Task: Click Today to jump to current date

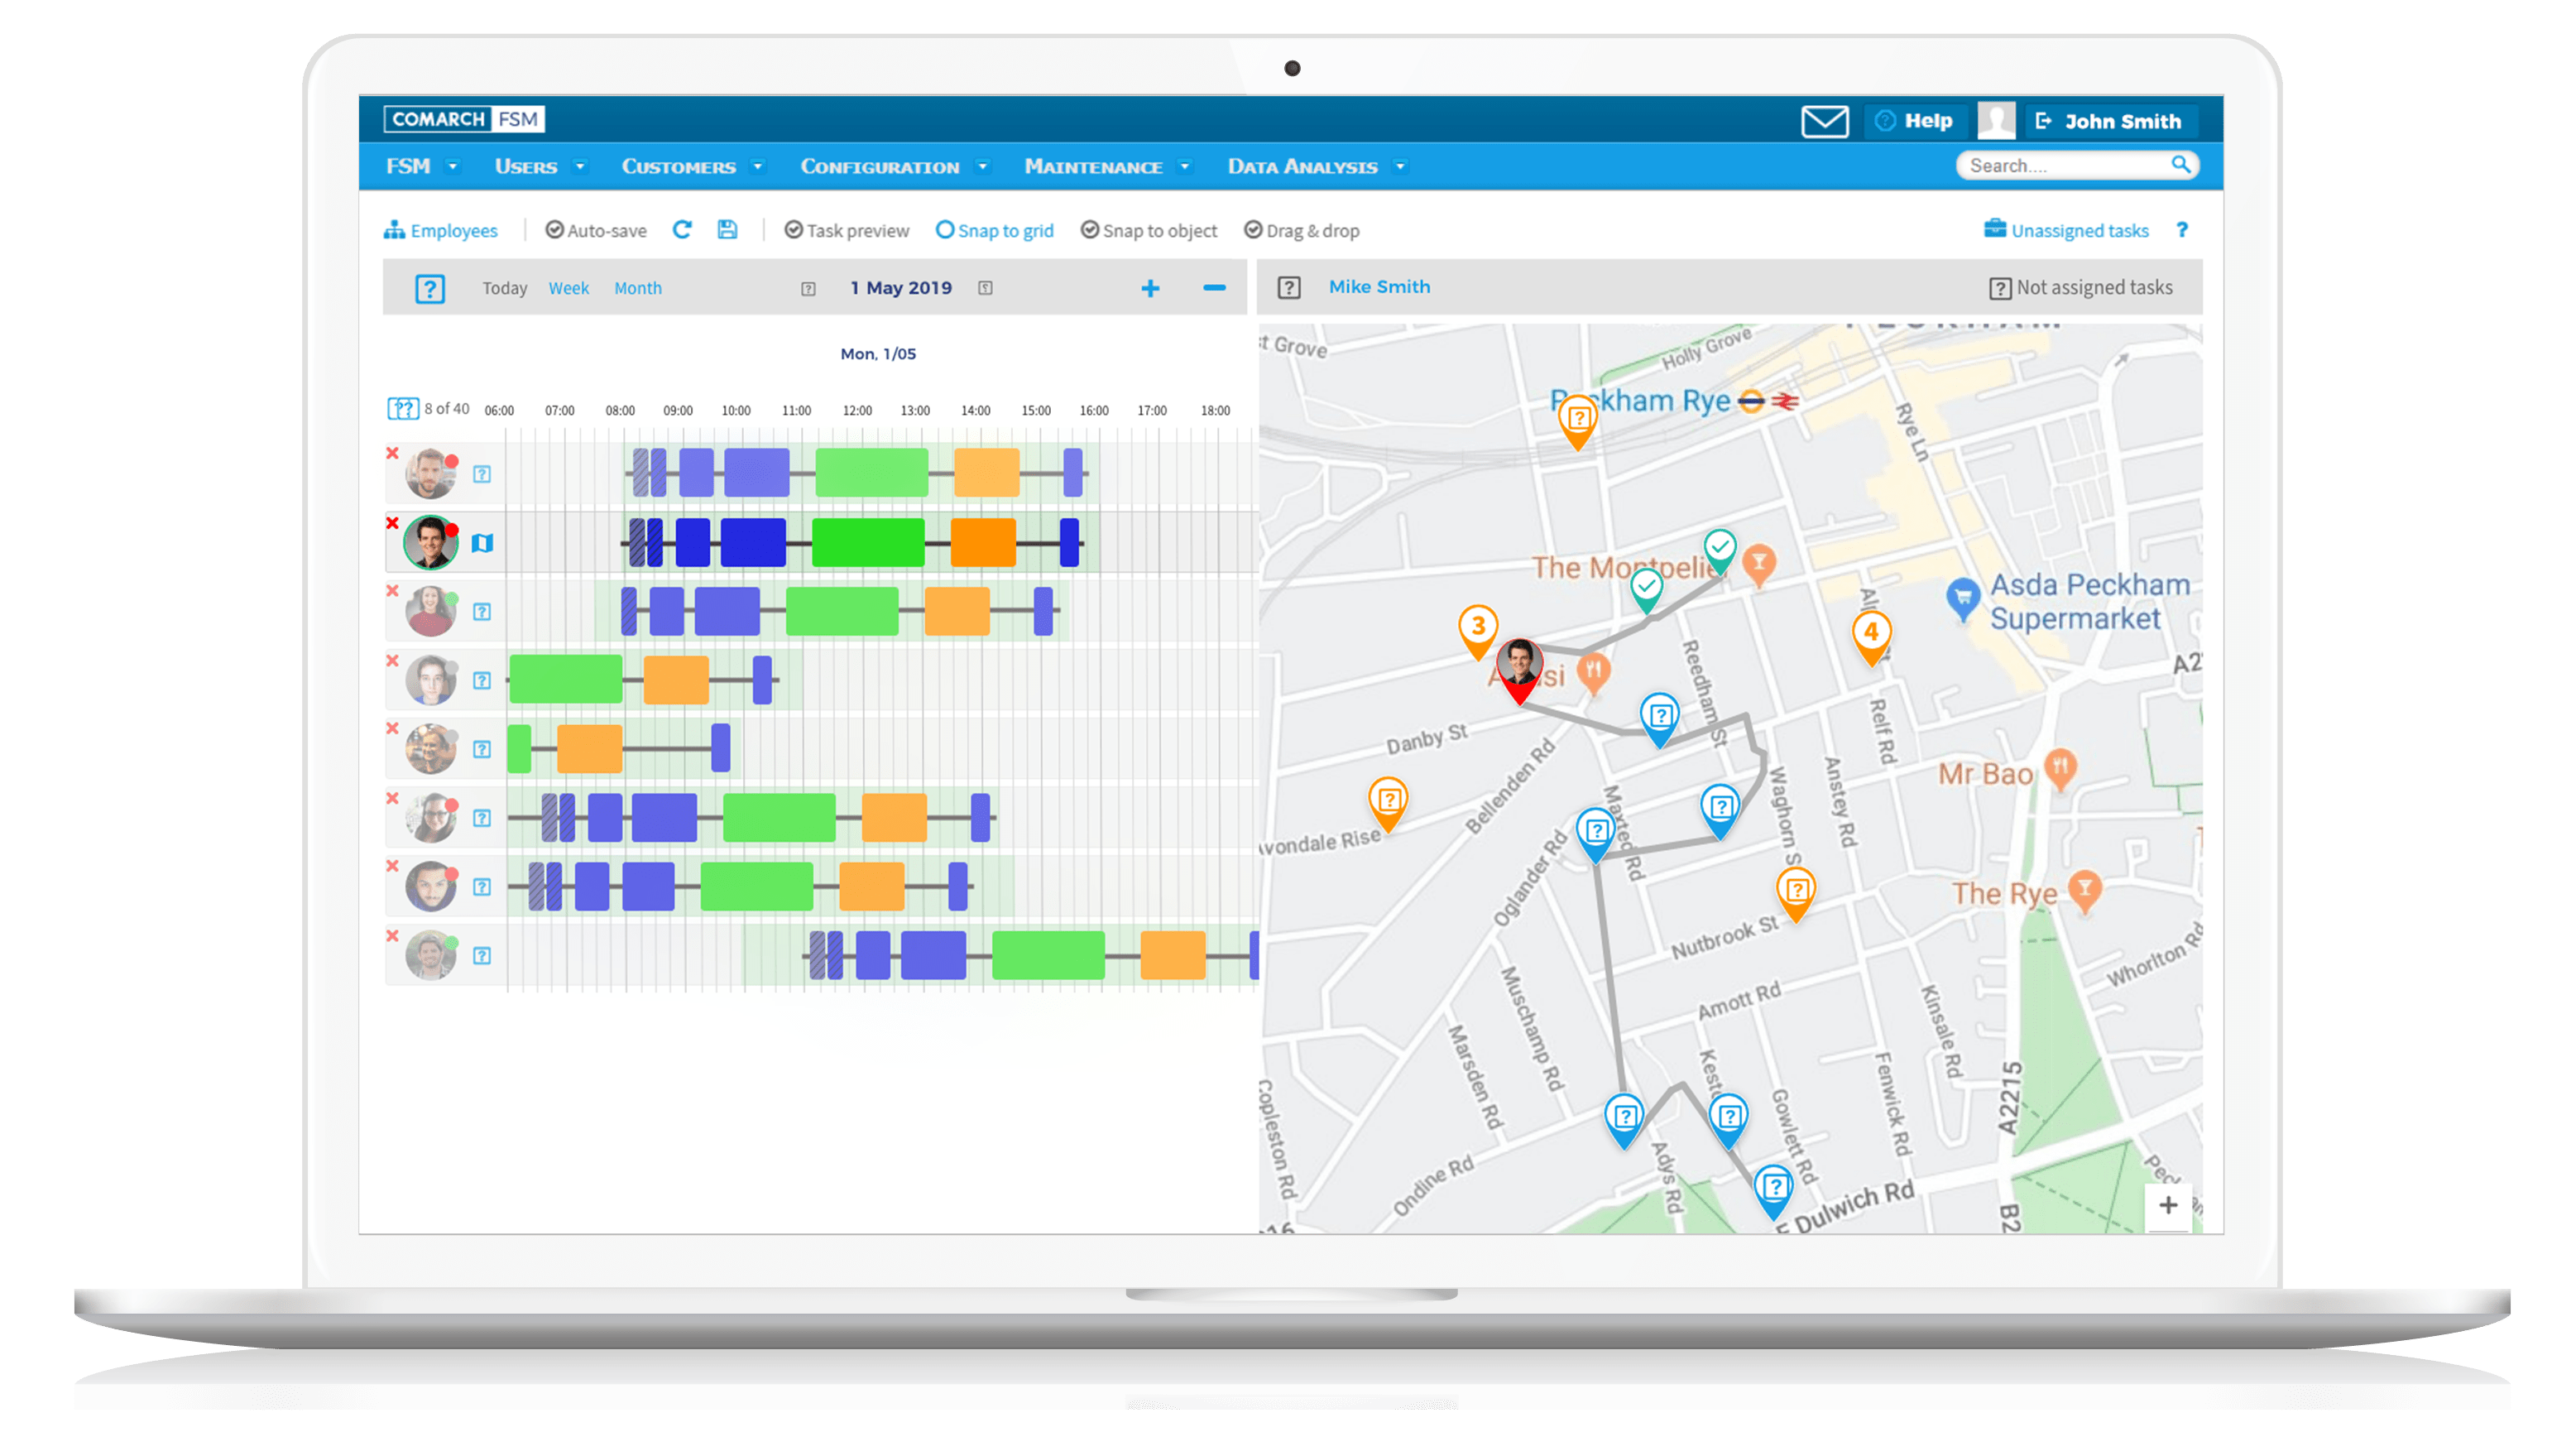Action: pyautogui.click(x=505, y=288)
